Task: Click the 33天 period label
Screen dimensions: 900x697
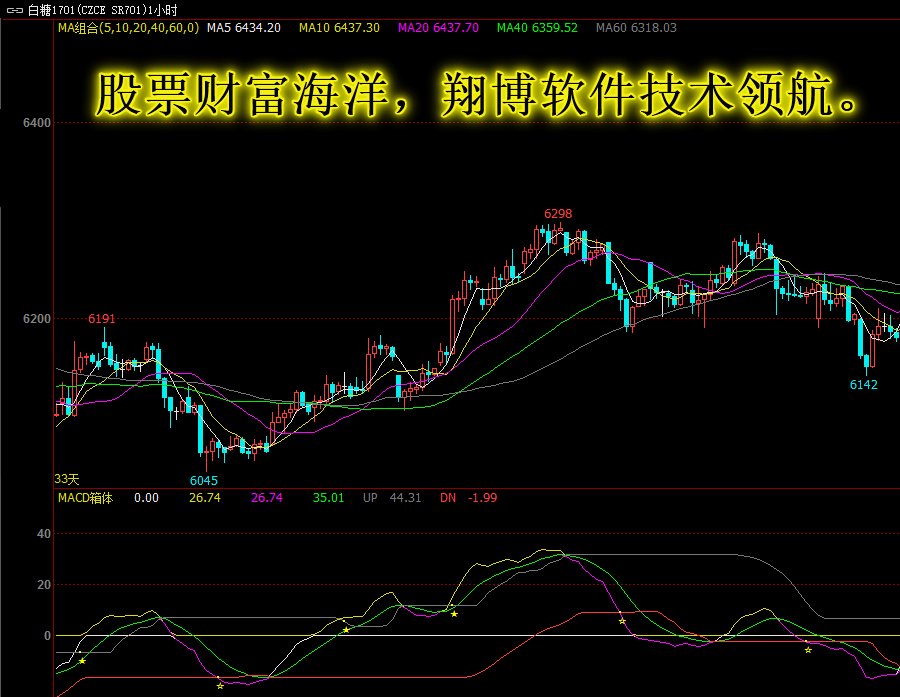Action: tap(67, 479)
